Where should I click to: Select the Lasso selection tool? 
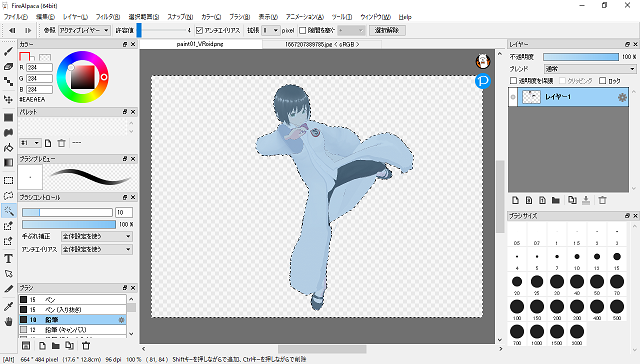point(8,195)
